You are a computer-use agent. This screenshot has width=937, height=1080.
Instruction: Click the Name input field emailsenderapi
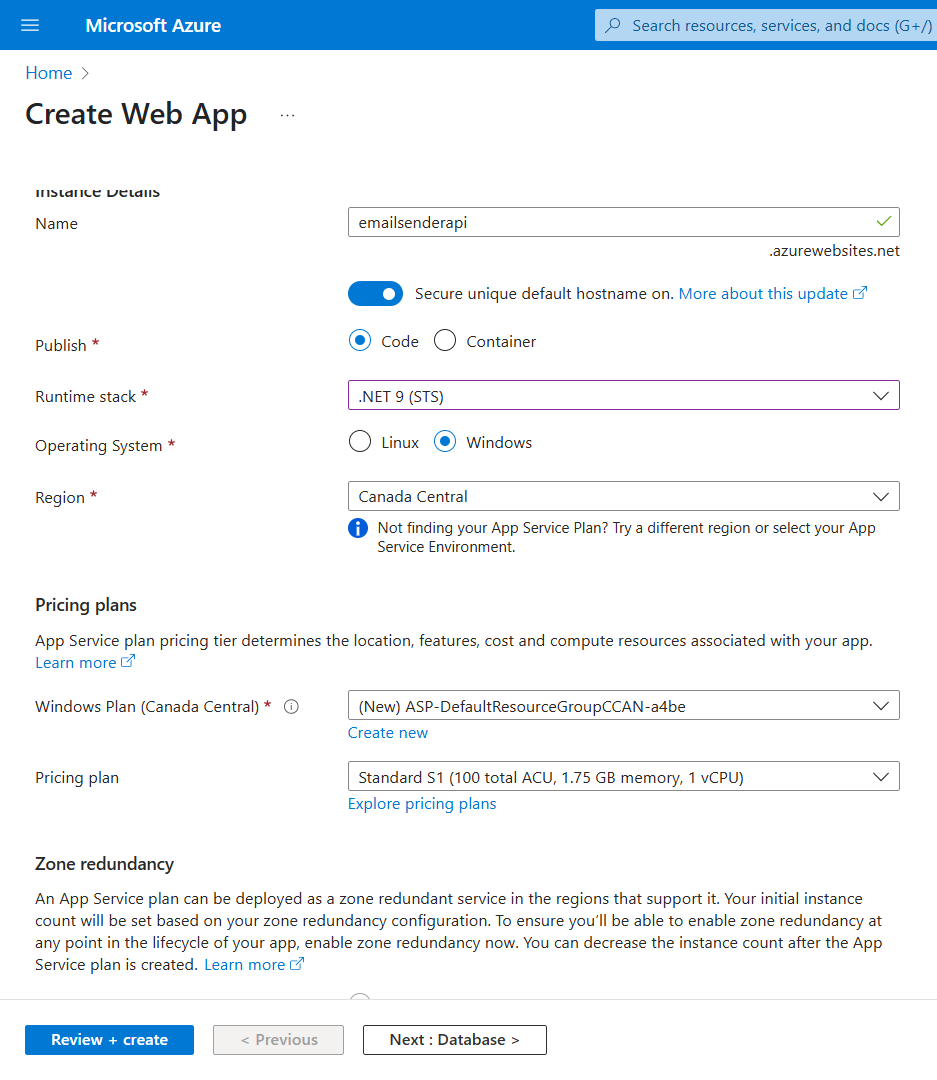(624, 222)
